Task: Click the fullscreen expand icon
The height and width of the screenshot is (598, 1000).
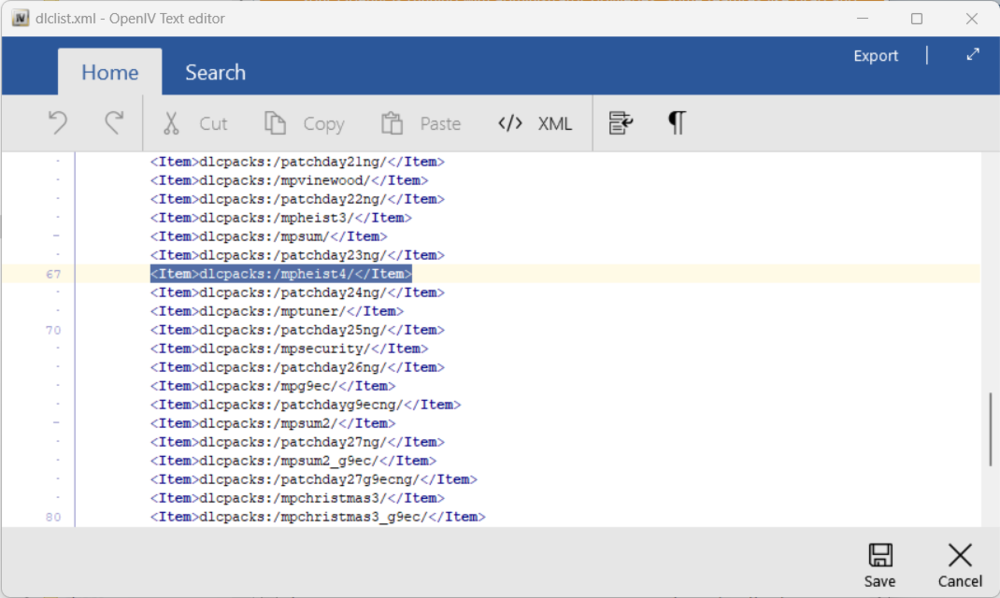Action: point(972,55)
